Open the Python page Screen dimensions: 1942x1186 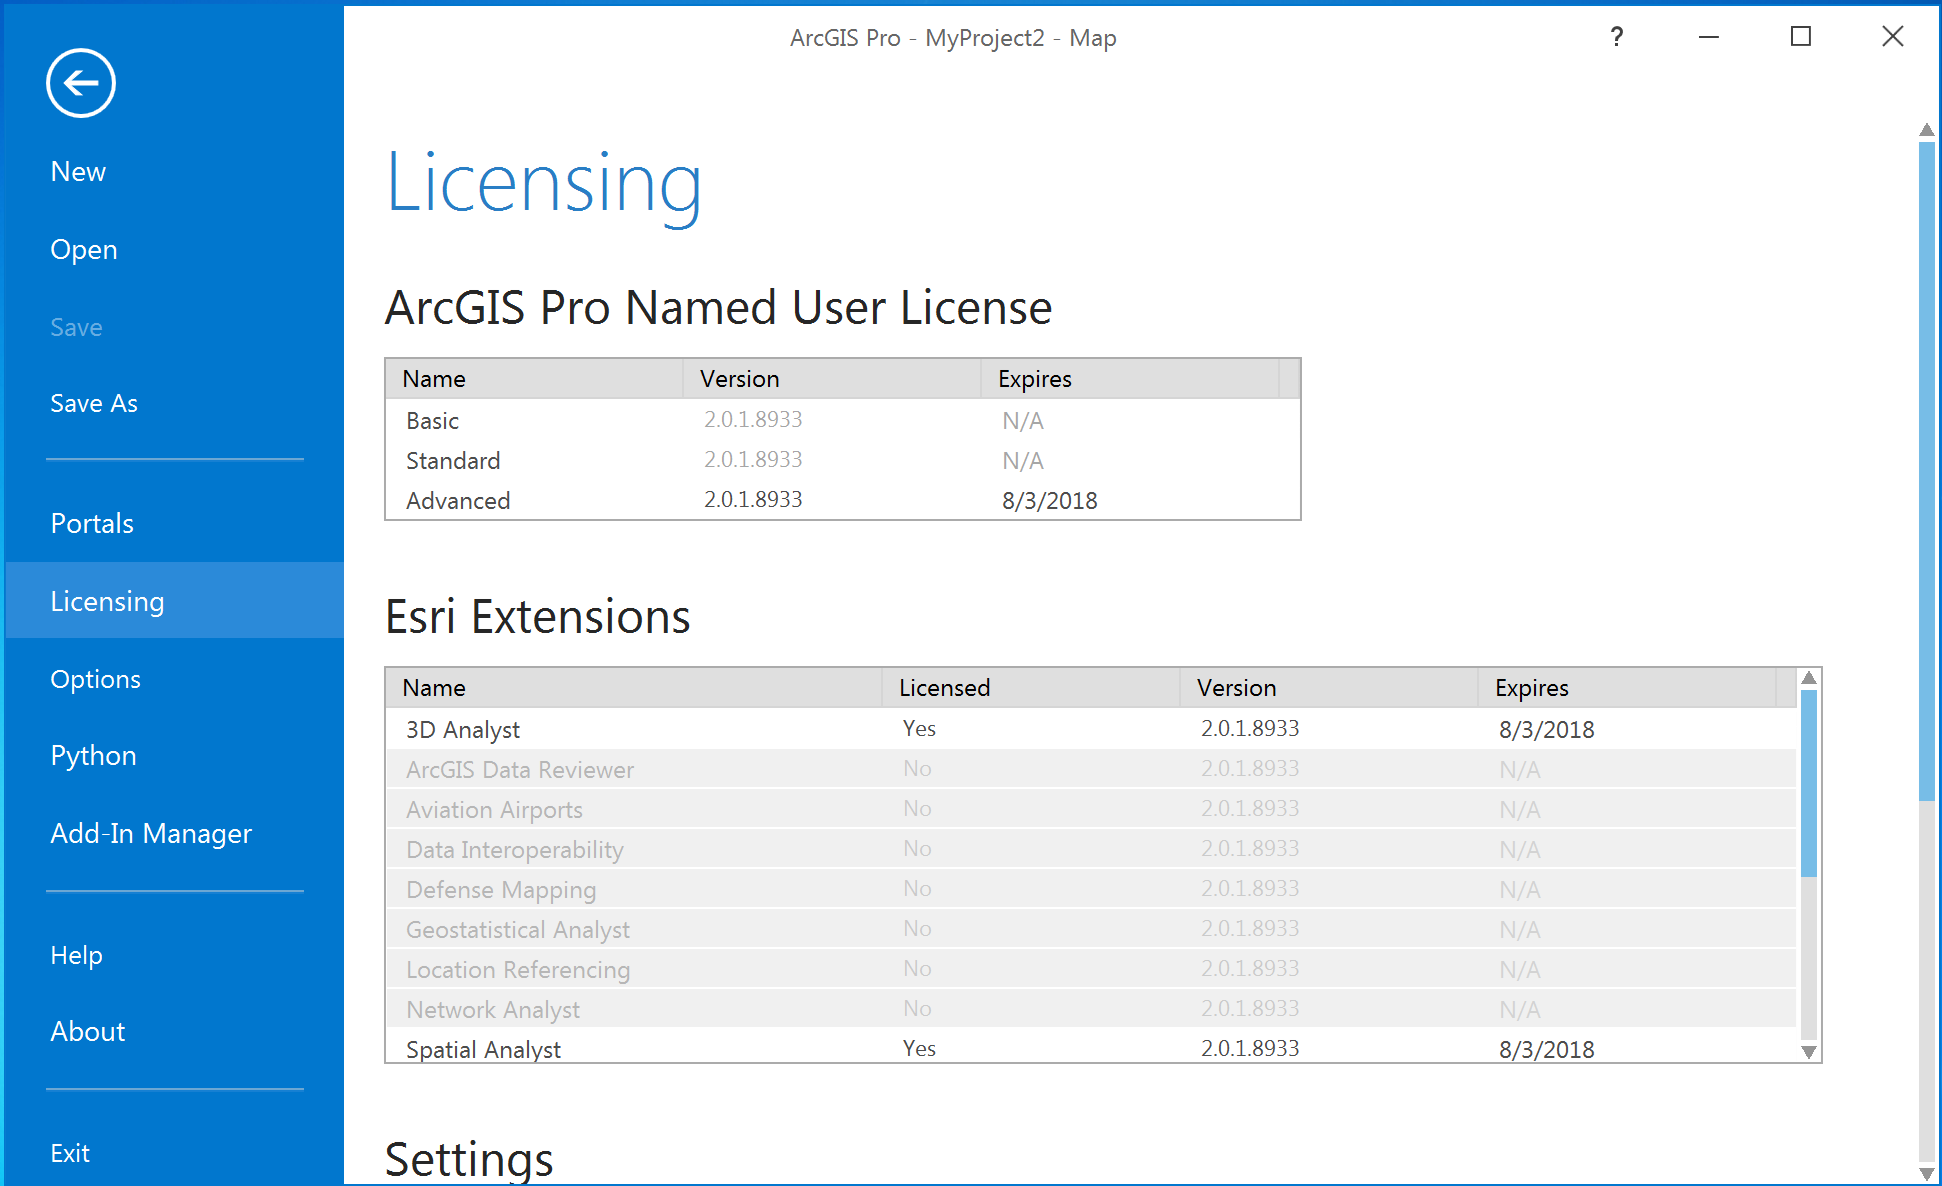(93, 756)
